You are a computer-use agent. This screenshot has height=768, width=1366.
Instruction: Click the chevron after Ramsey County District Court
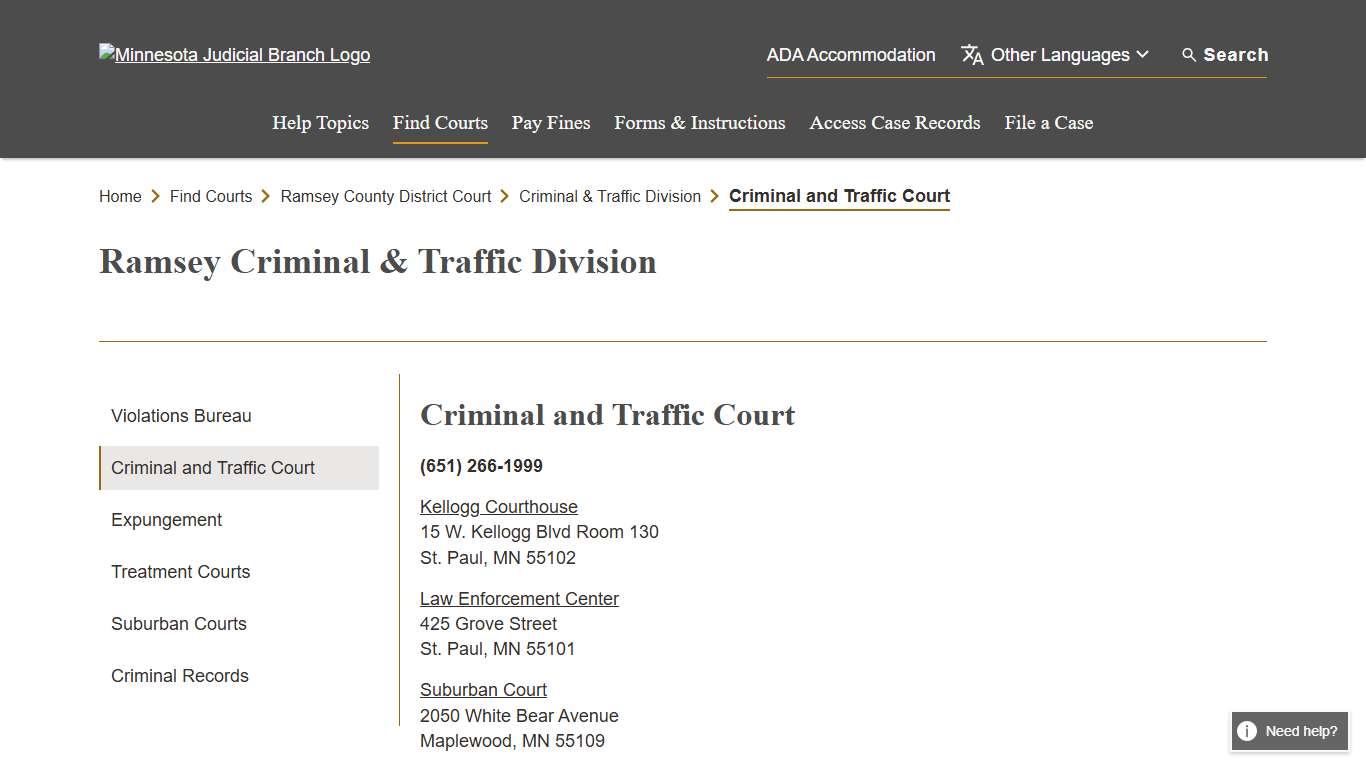tap(504, 196)
